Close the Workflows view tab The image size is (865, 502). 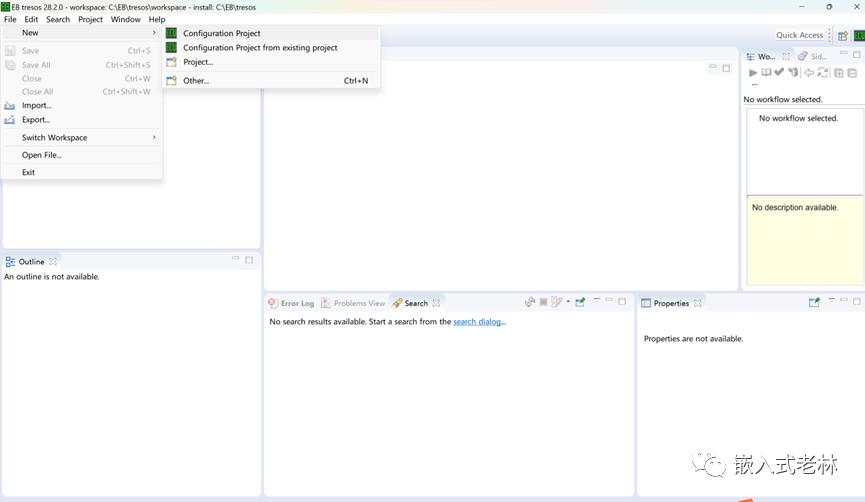[786, 56]
